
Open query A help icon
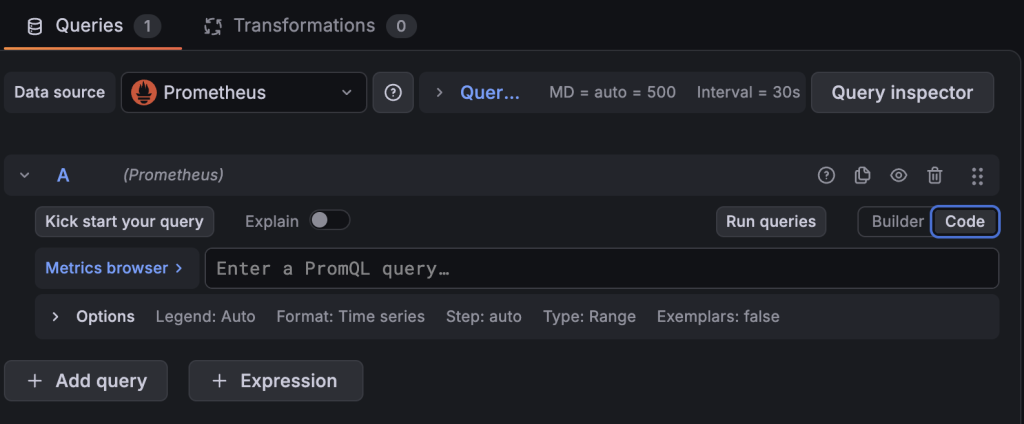tap(826, 175)
